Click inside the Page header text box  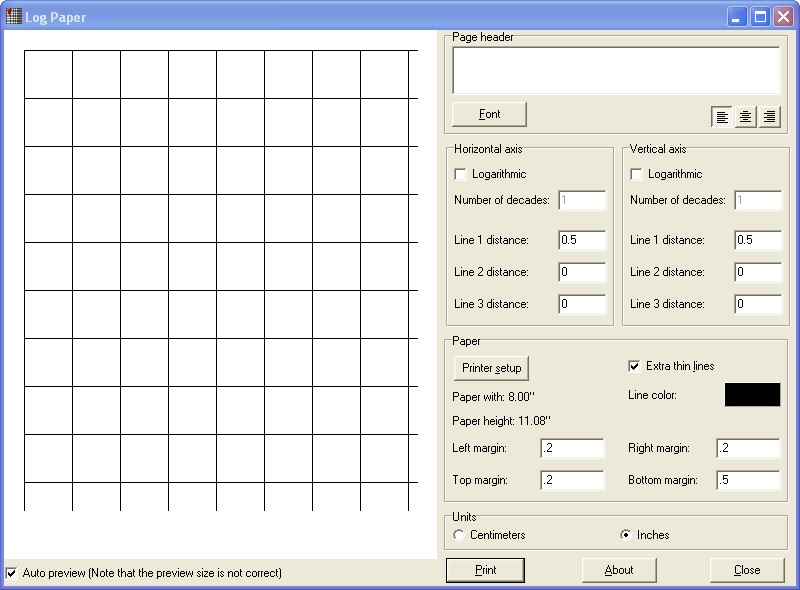[x=616, y=70]
